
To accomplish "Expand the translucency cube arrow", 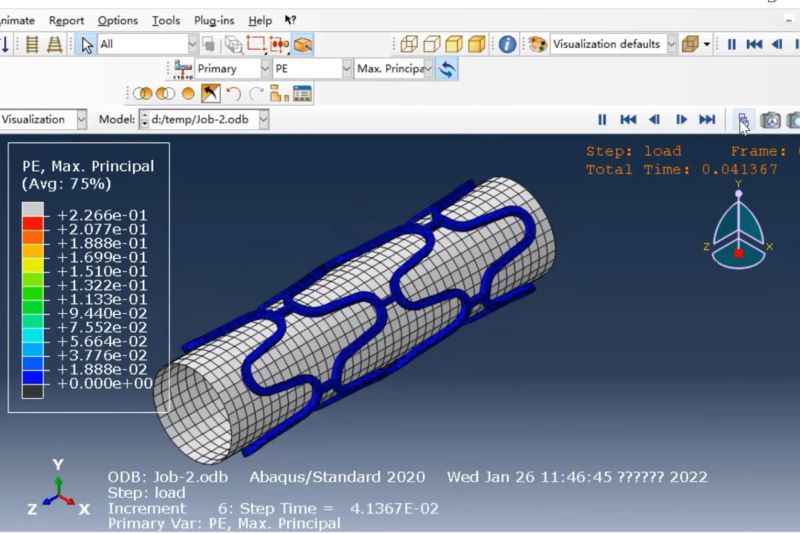I will coord(707,44).
